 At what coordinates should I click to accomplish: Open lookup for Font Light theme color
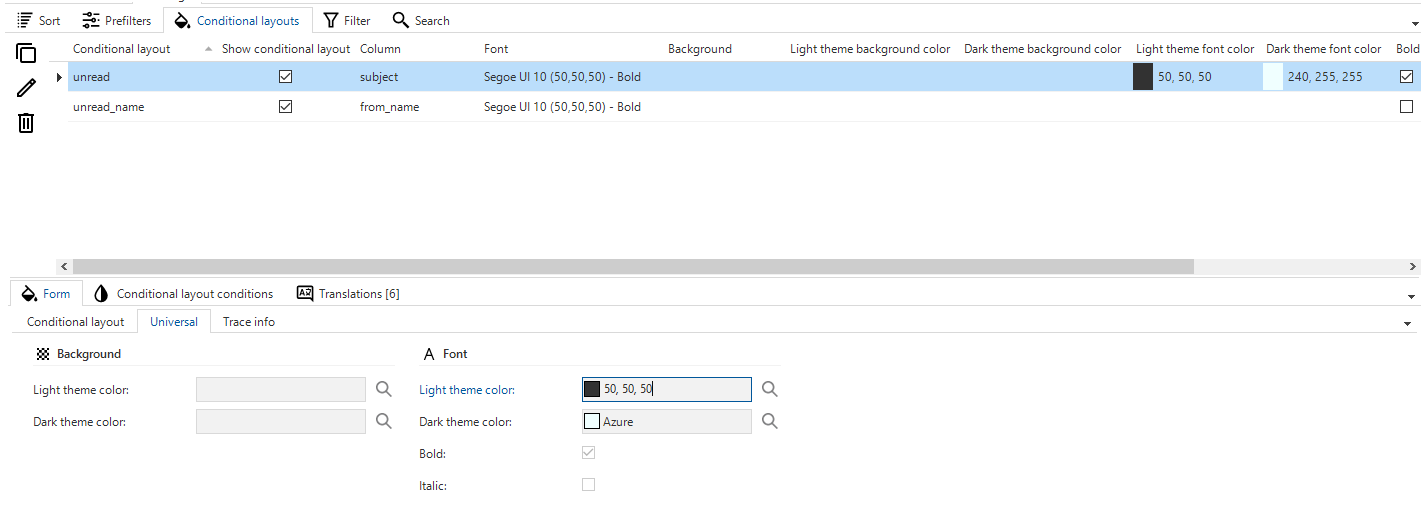[x=769, y=390]
